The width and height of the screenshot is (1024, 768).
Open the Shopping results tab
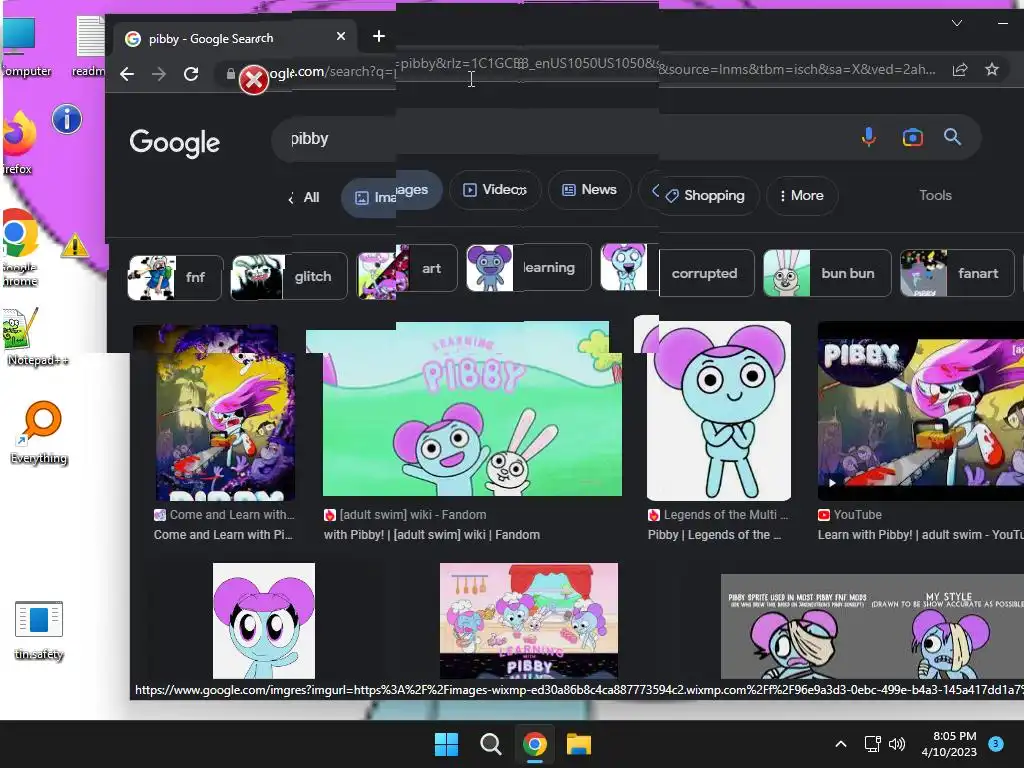tap(706, 195)
